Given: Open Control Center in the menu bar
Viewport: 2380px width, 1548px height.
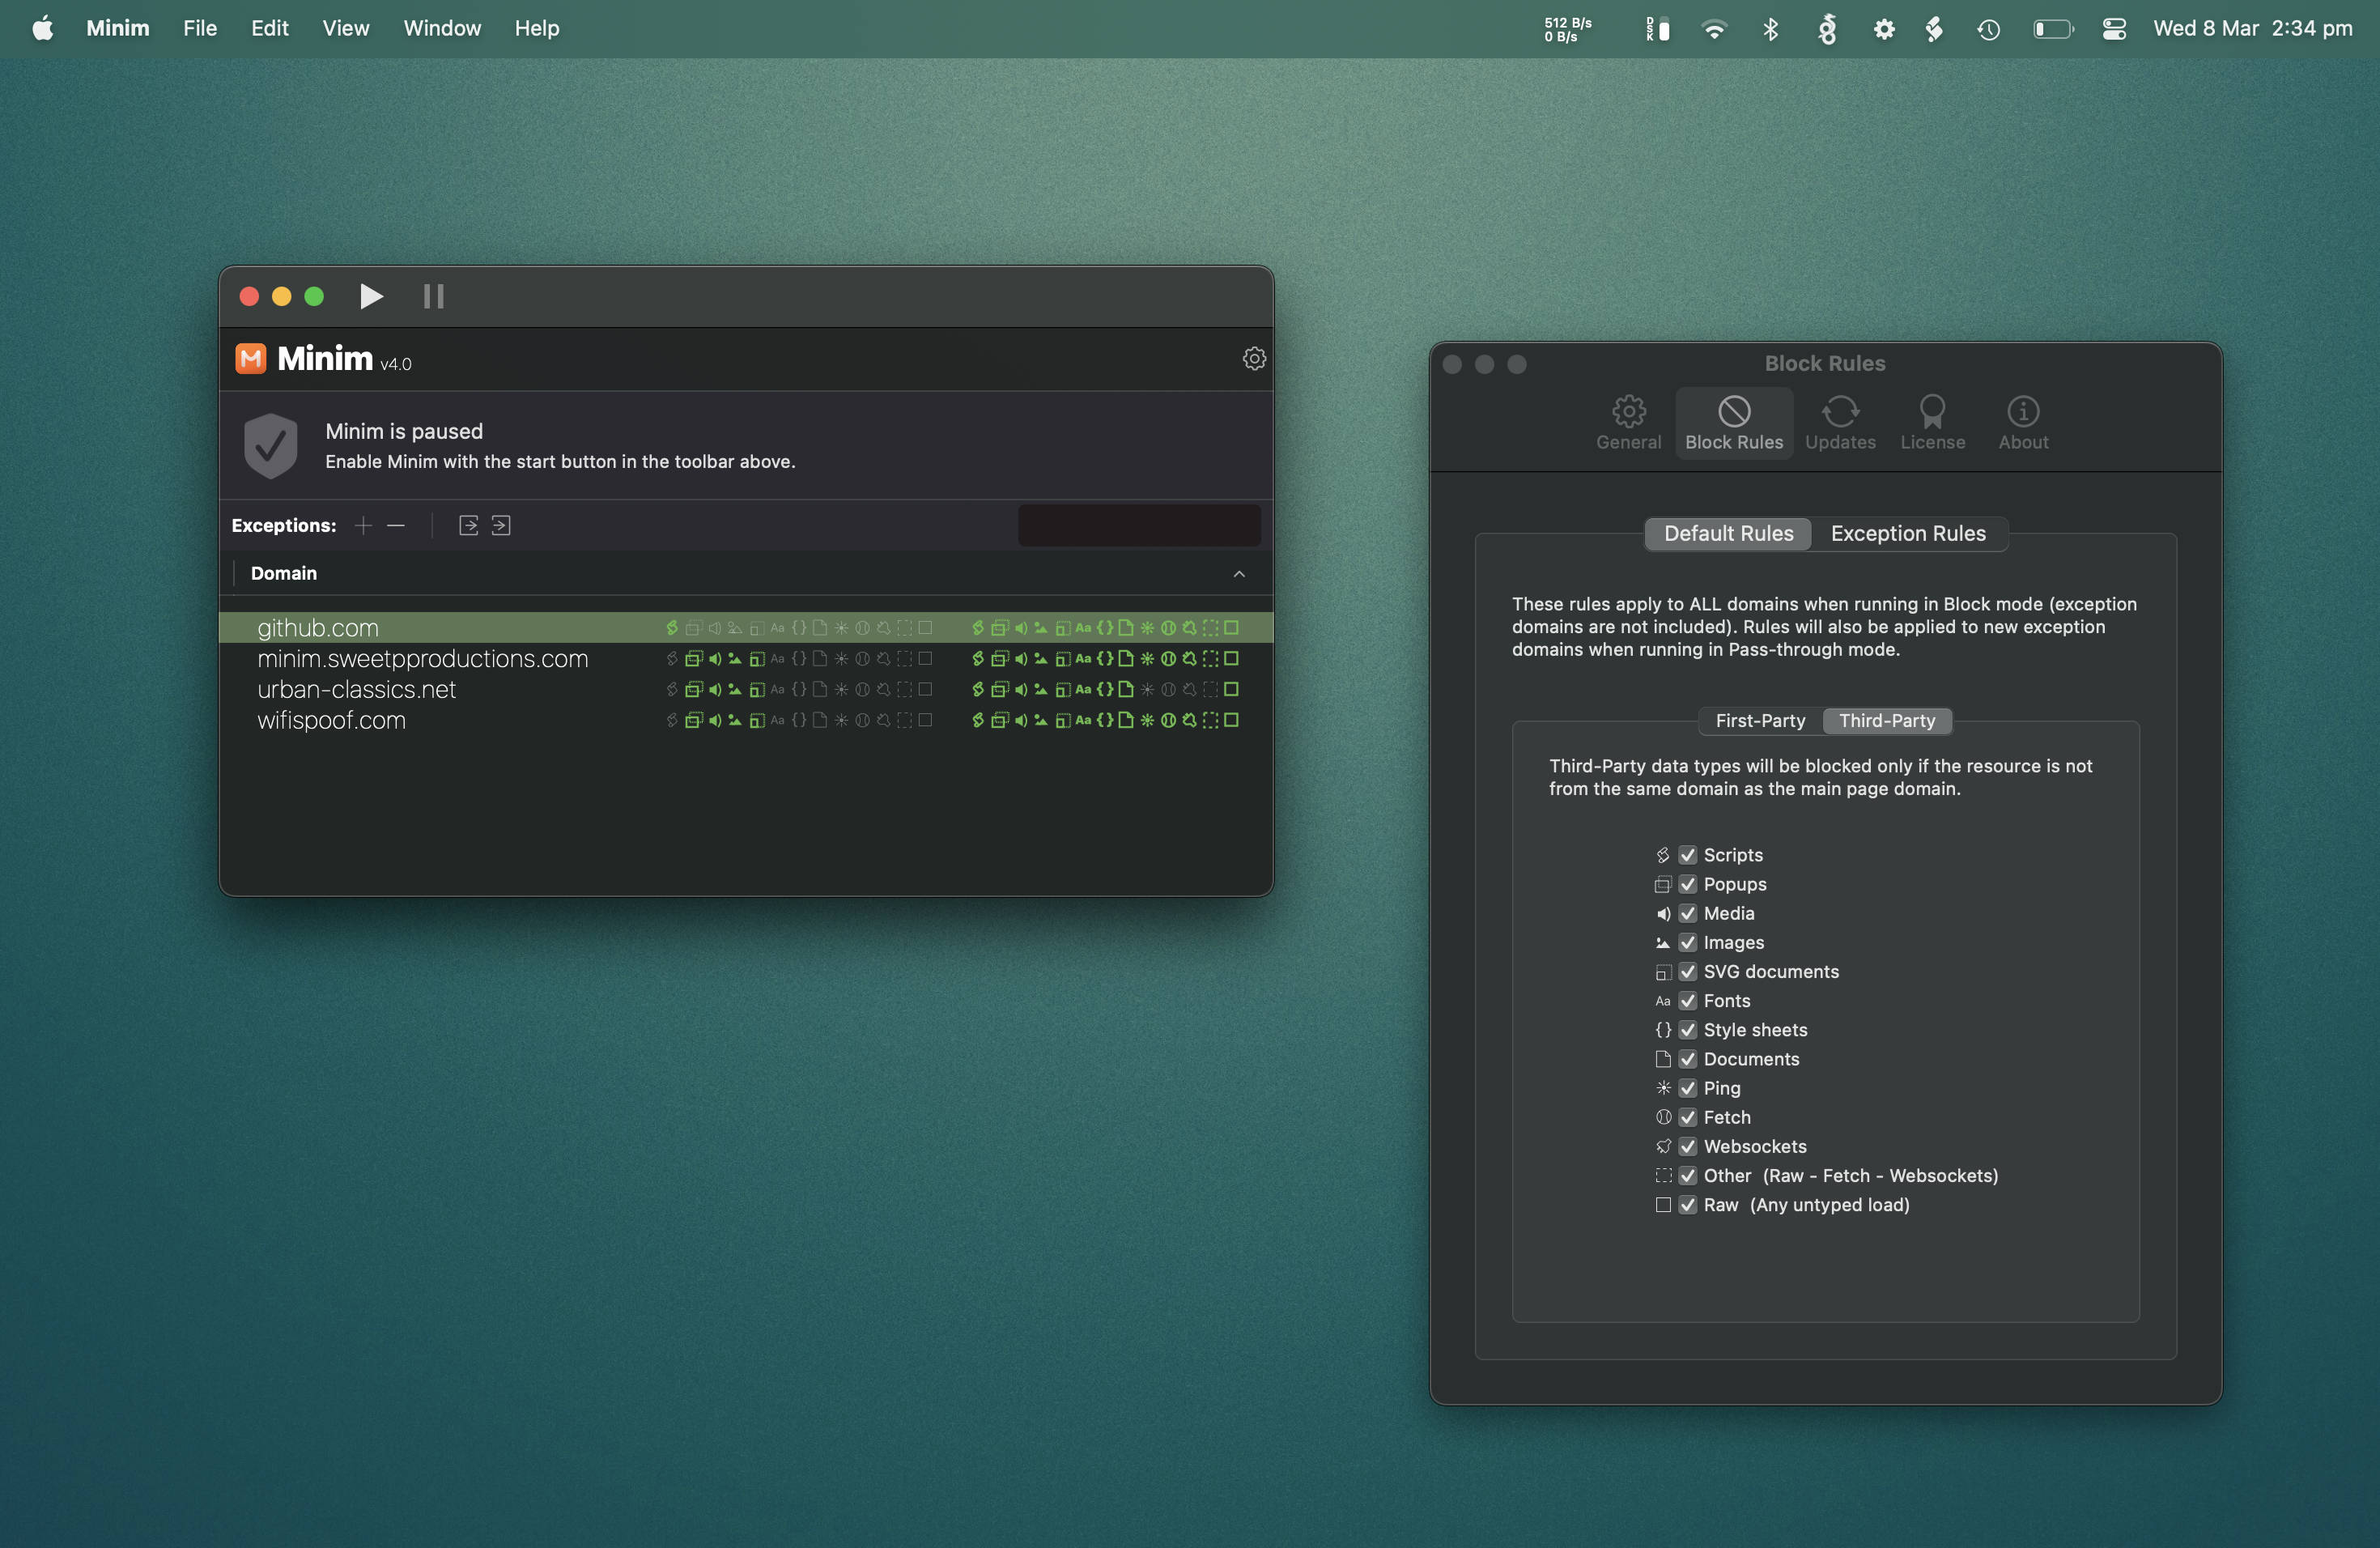Looking at the screenshot, I should point(2114,29).
